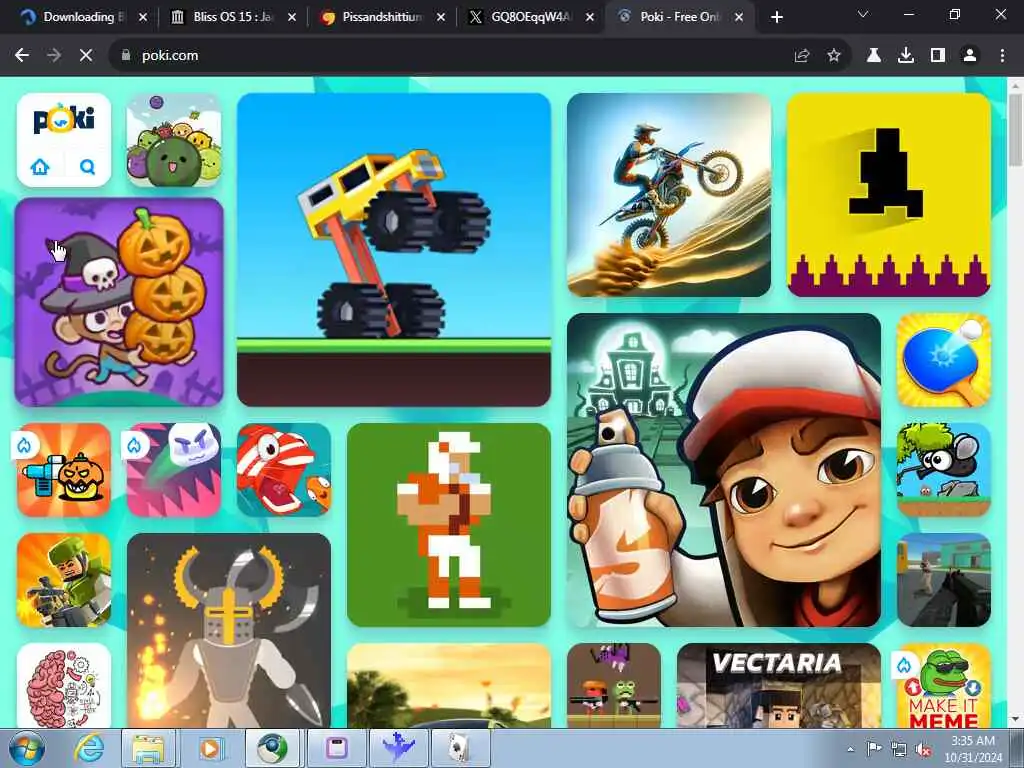
Task: Open File Explorer from taskbar
Action: coord(149,748)
